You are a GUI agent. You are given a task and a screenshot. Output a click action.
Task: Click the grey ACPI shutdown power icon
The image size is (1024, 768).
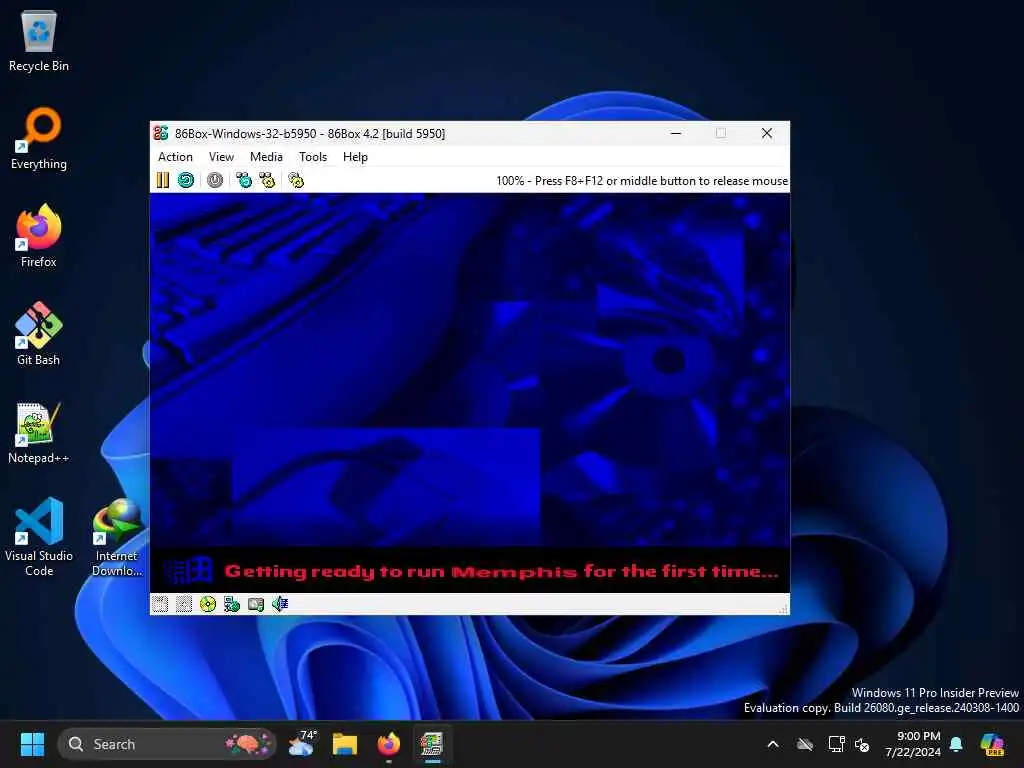point(215,180)
